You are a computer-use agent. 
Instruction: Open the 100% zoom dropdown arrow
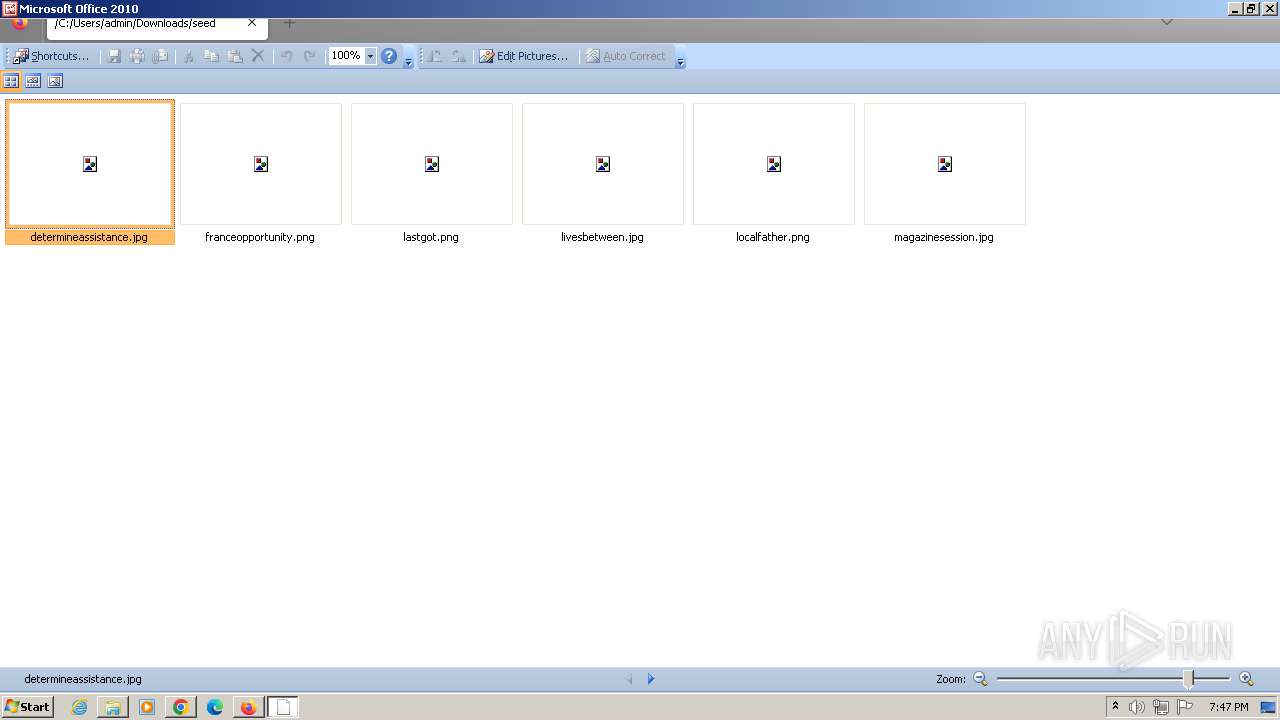click(370, 56)
